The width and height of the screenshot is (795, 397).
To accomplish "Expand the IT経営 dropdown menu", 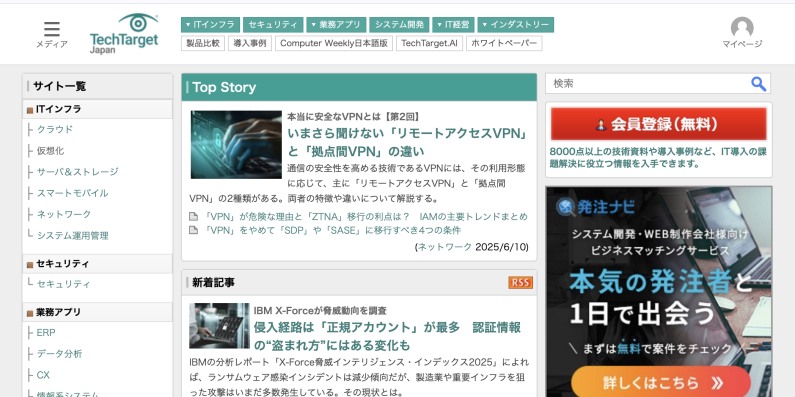I will [453, 25].
